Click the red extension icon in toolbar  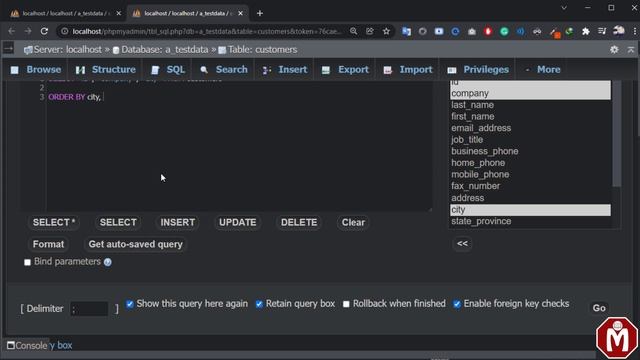coord(488,31)
